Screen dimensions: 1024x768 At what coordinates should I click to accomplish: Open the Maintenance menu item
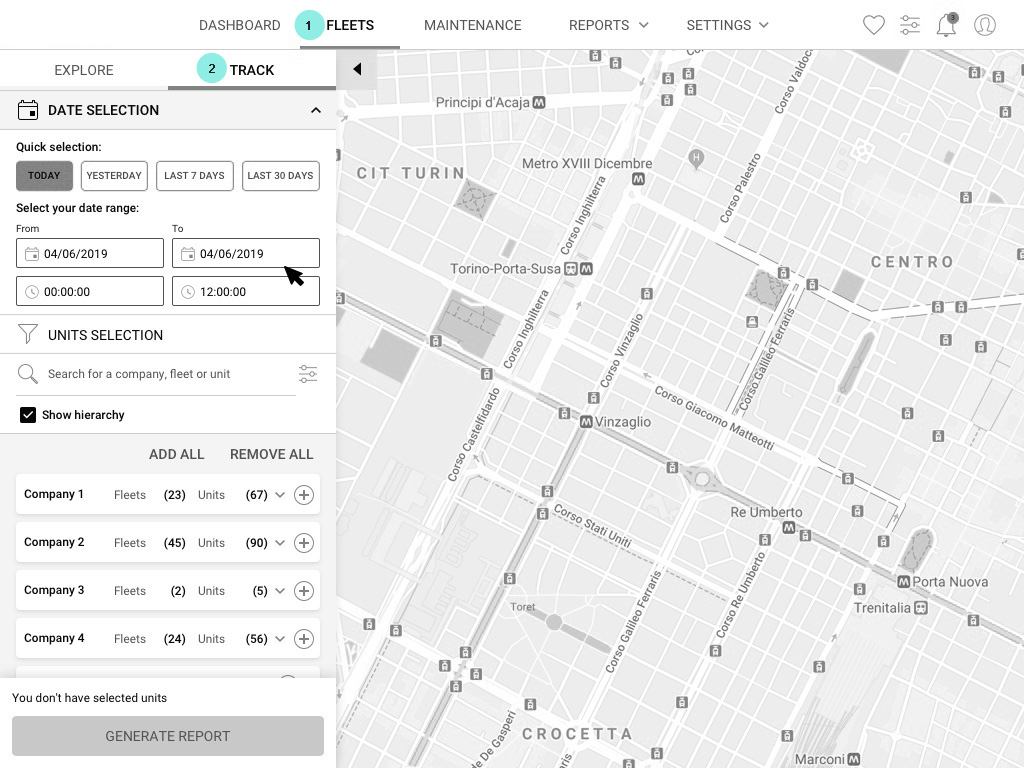coord(473,25)
